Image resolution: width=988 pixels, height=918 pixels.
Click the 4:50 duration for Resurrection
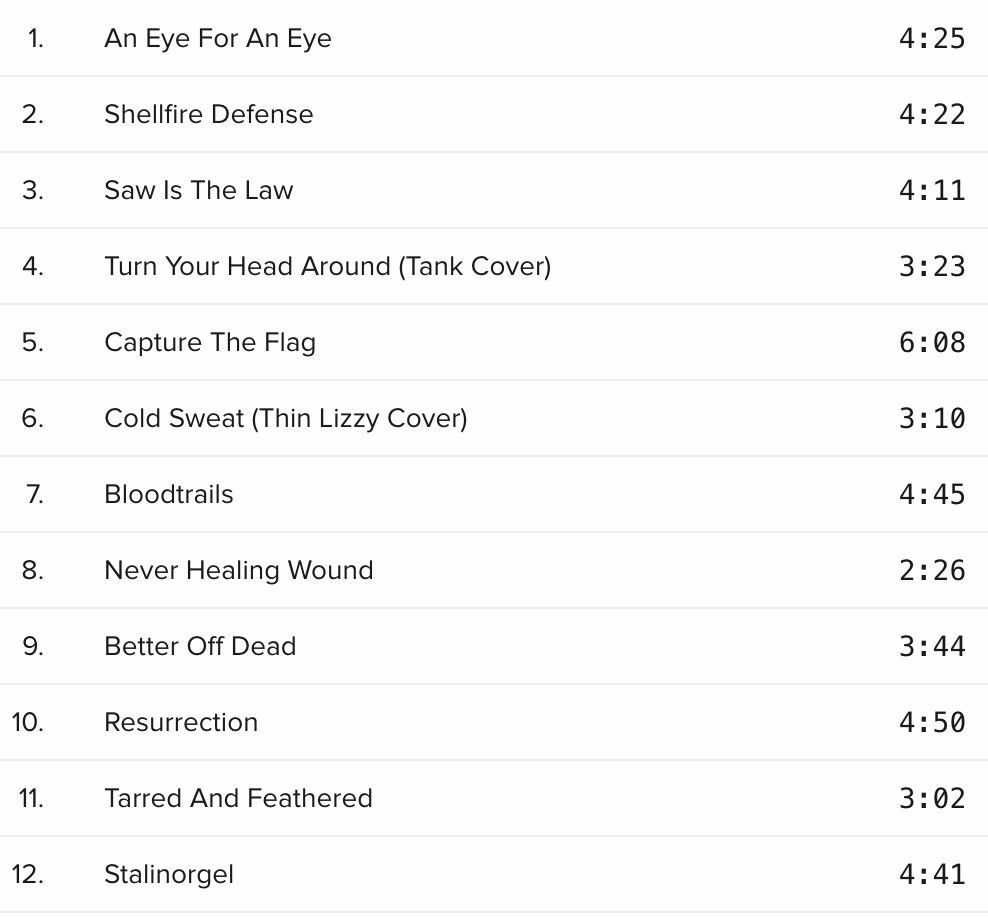(x=932, y=723)
